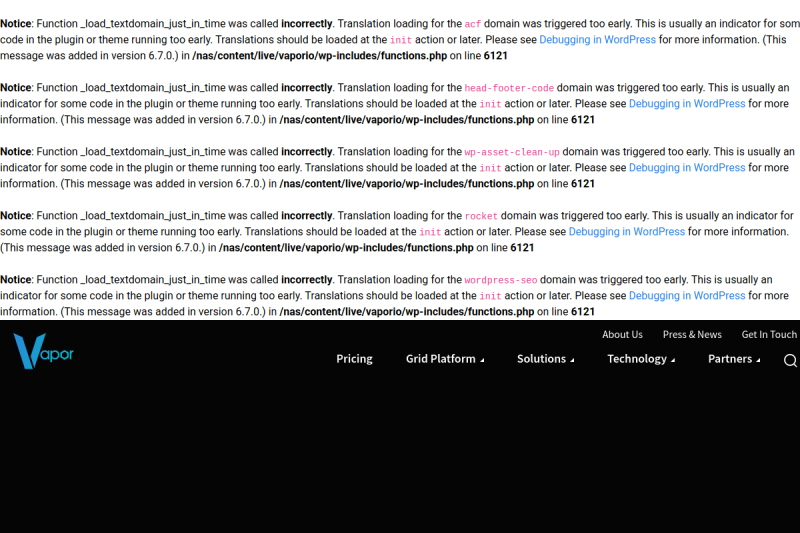Open Debugging in WordPress link in wordpress-seo notice
The height and width of the screenshot is (533, 800).
tap(687, 296)
